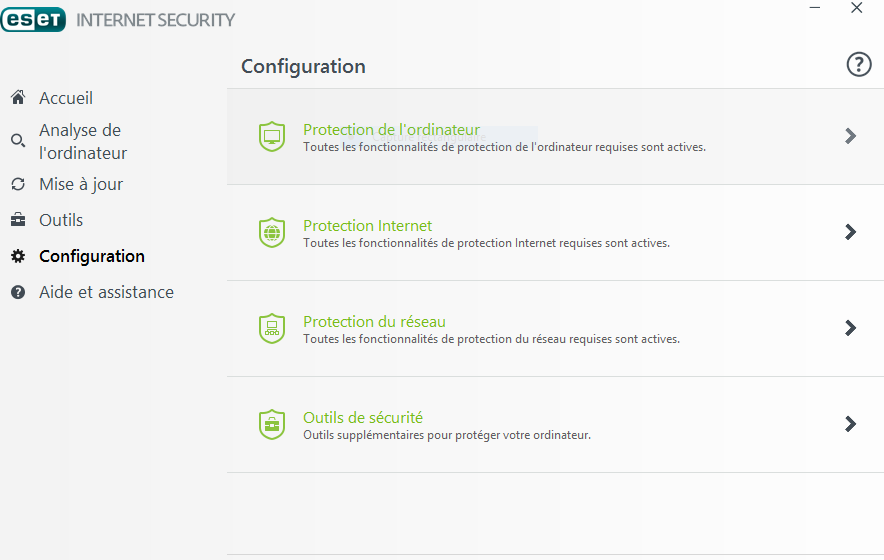Image resolution: width=884 pixels, height=560 pixels.
Task: Click the gear icon beside Configuration
Action: (x=18, y=256)
